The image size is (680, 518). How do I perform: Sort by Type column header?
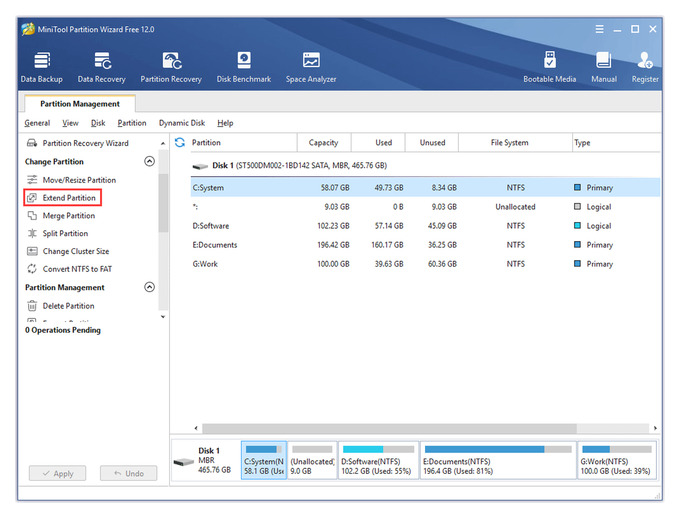[616, 142]
